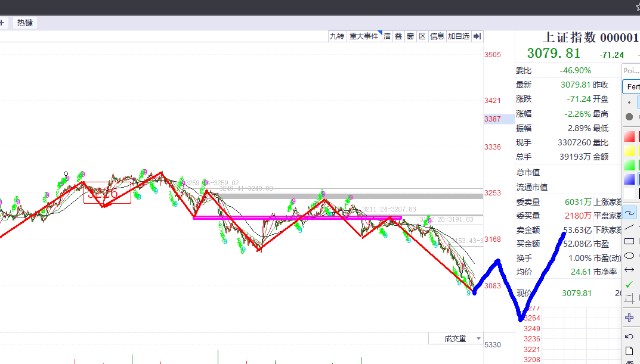The image size is (640, 364).
Task: Open the 重大事件 tab
Action: point(364,36)
